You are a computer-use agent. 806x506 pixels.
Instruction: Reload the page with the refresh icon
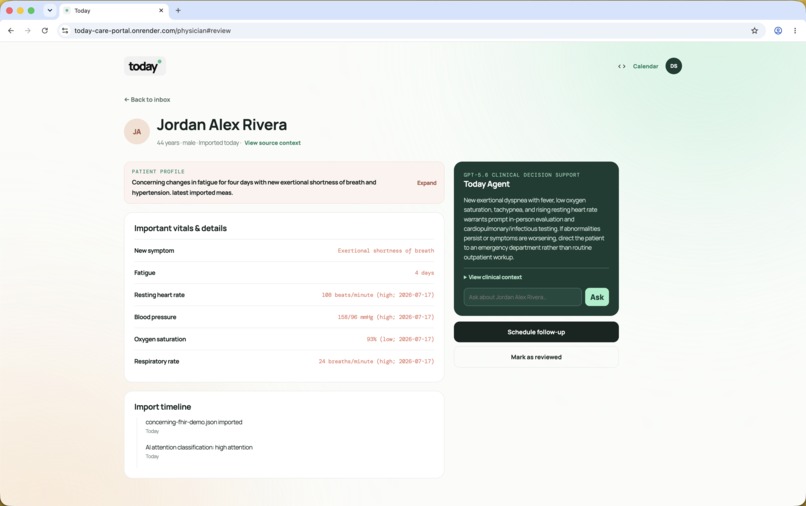click(x=45, y=31)
